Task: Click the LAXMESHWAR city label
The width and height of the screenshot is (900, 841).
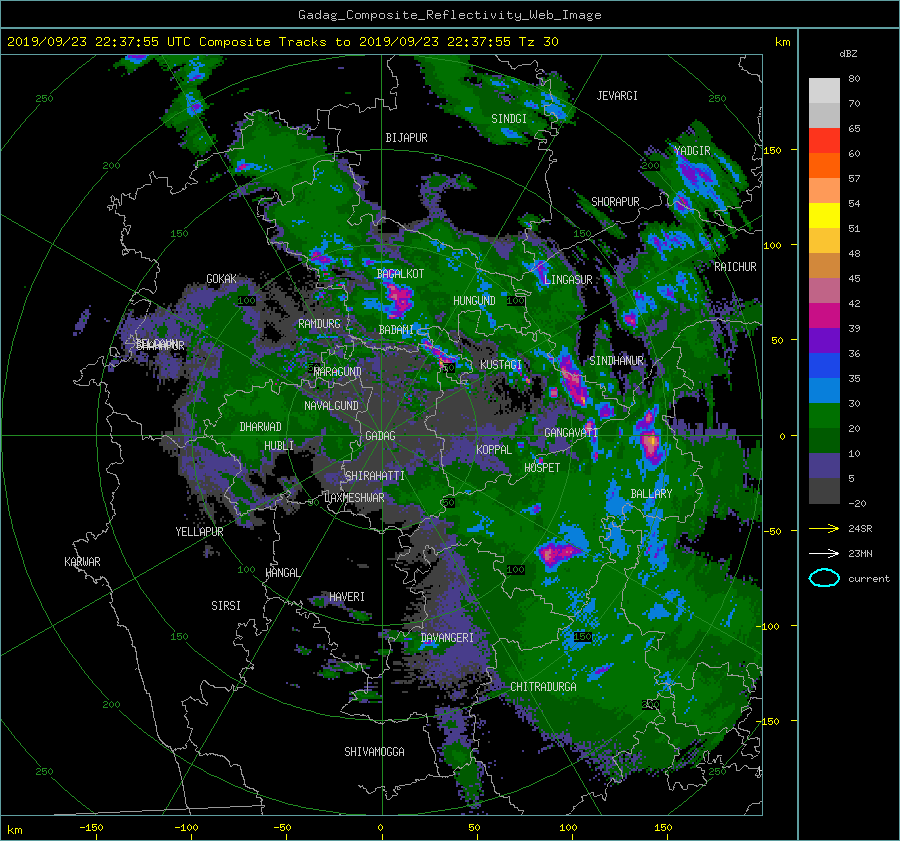Action: coord(354,498)
